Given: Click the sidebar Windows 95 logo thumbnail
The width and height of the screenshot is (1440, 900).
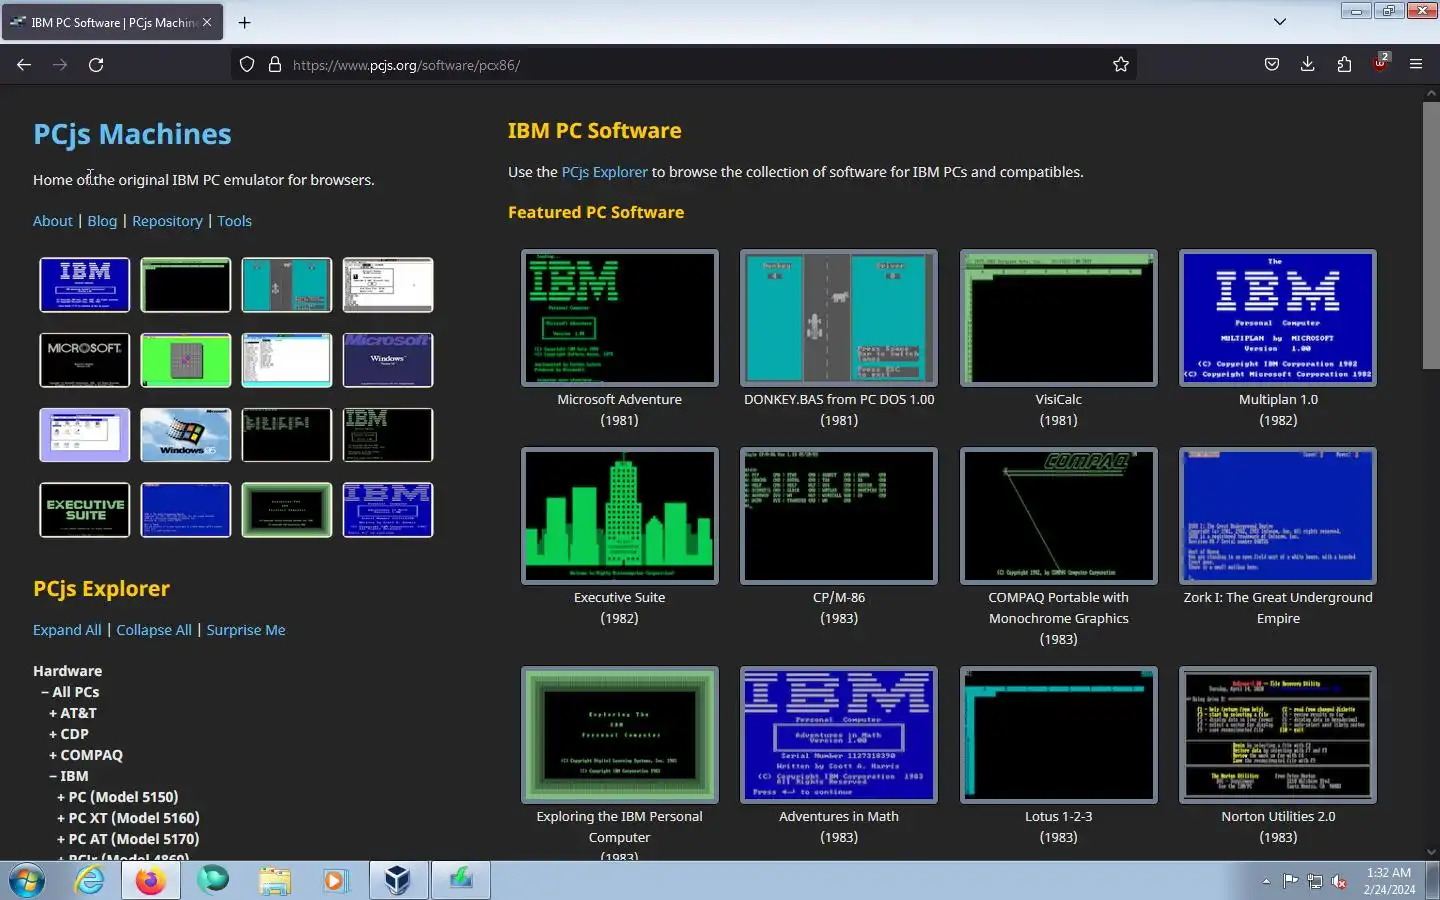Looking at the screenshot, I should pyautogui.click(x=186, y=435).
